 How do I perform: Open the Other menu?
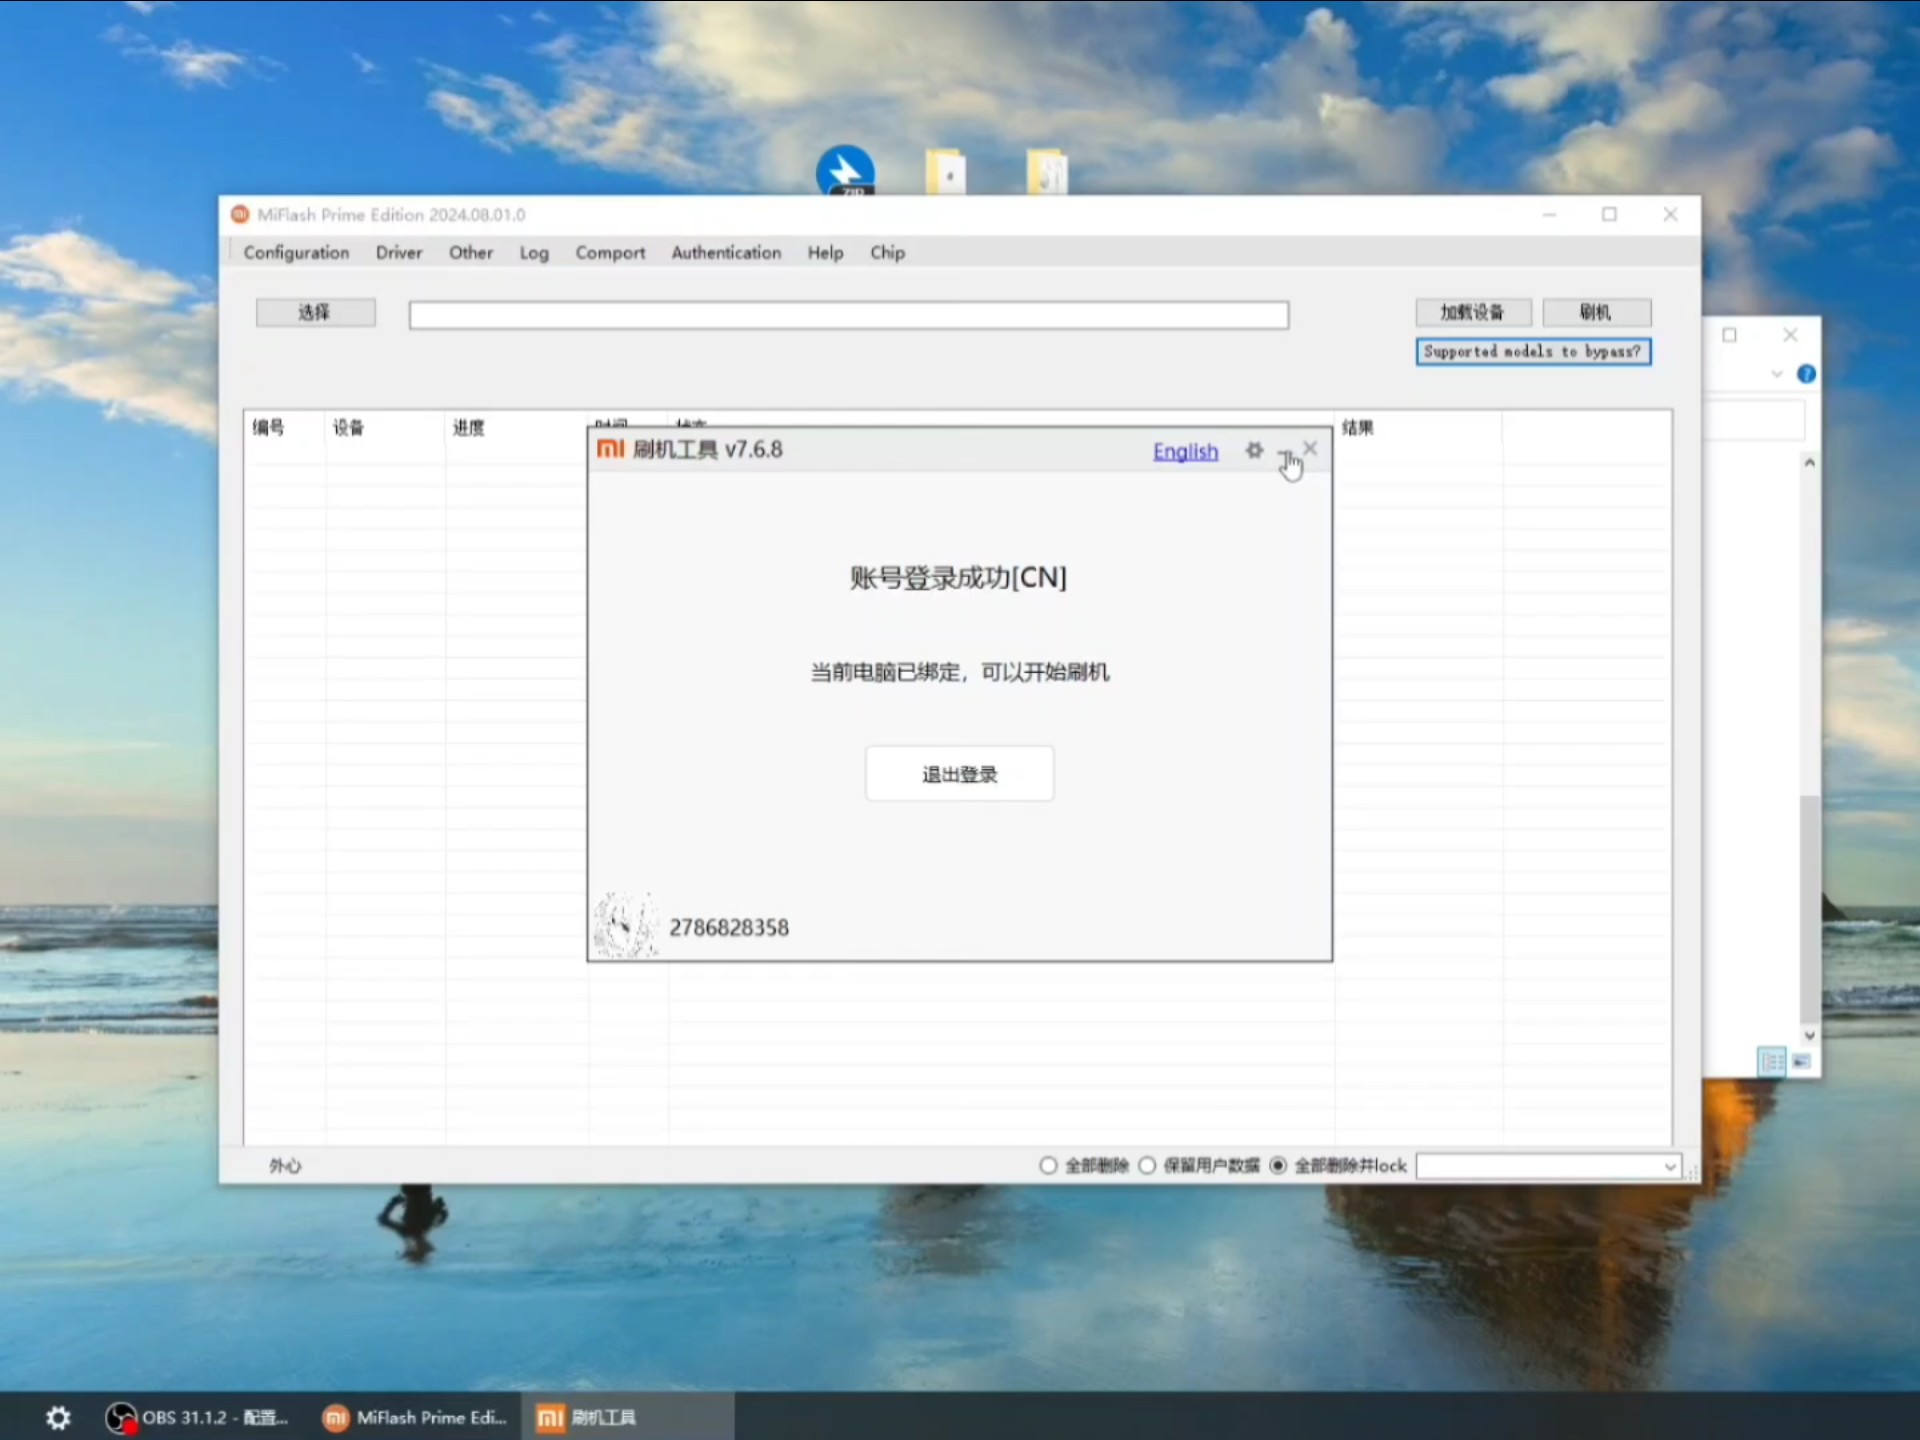[471, 253]
